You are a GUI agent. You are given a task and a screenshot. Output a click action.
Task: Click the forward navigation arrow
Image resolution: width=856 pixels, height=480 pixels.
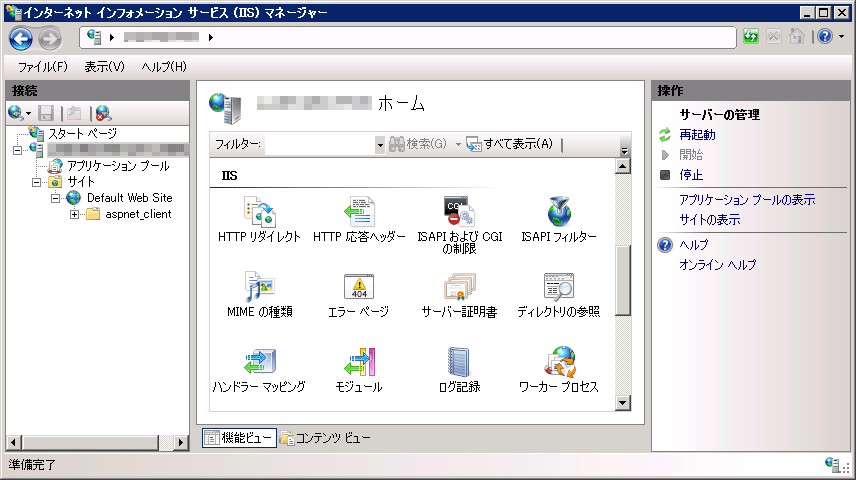click(50, 39)
